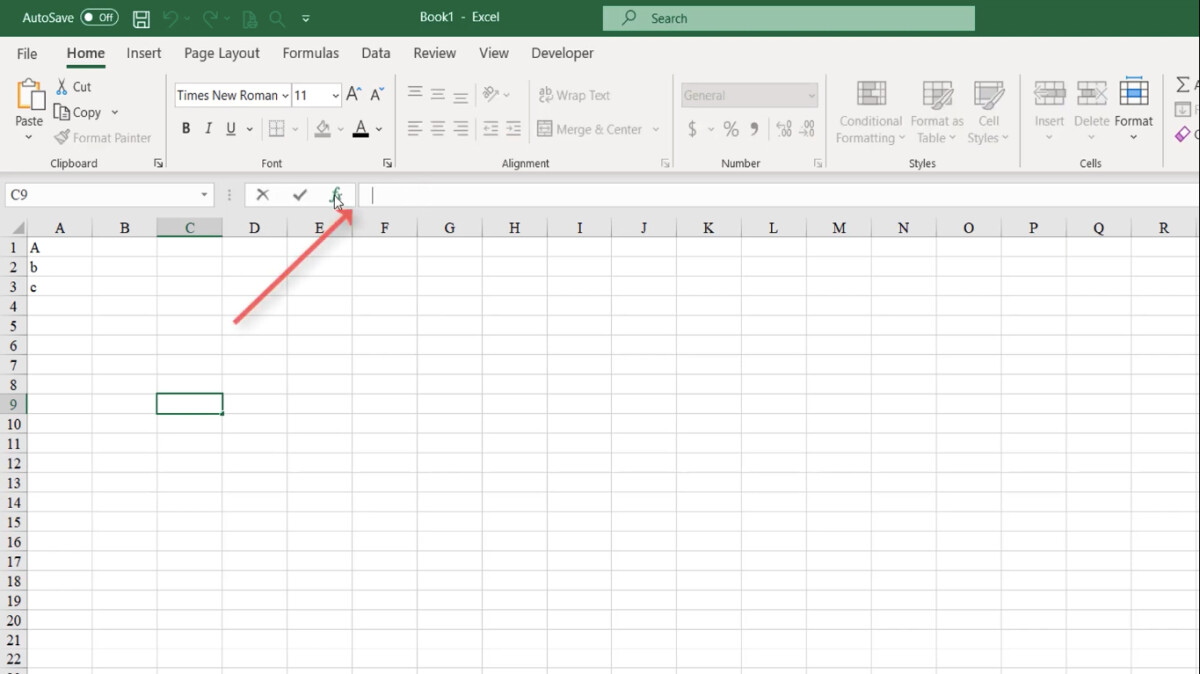Confirm formula entry with the checkmark
This screenshot has height=674, width=1200.
(299, 194)
